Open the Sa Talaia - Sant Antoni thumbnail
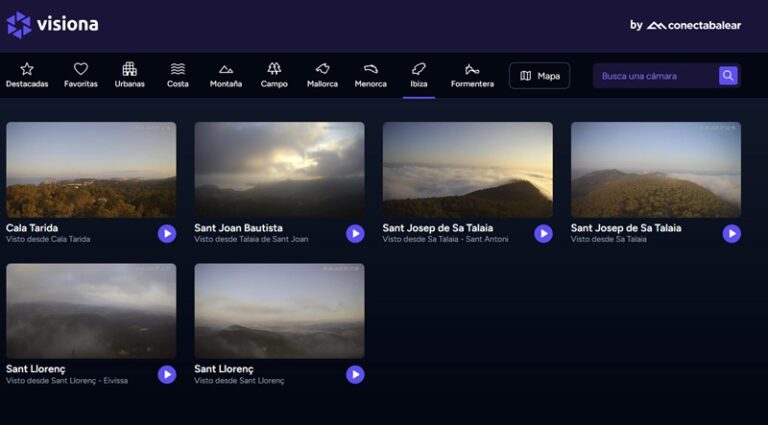 468,169
